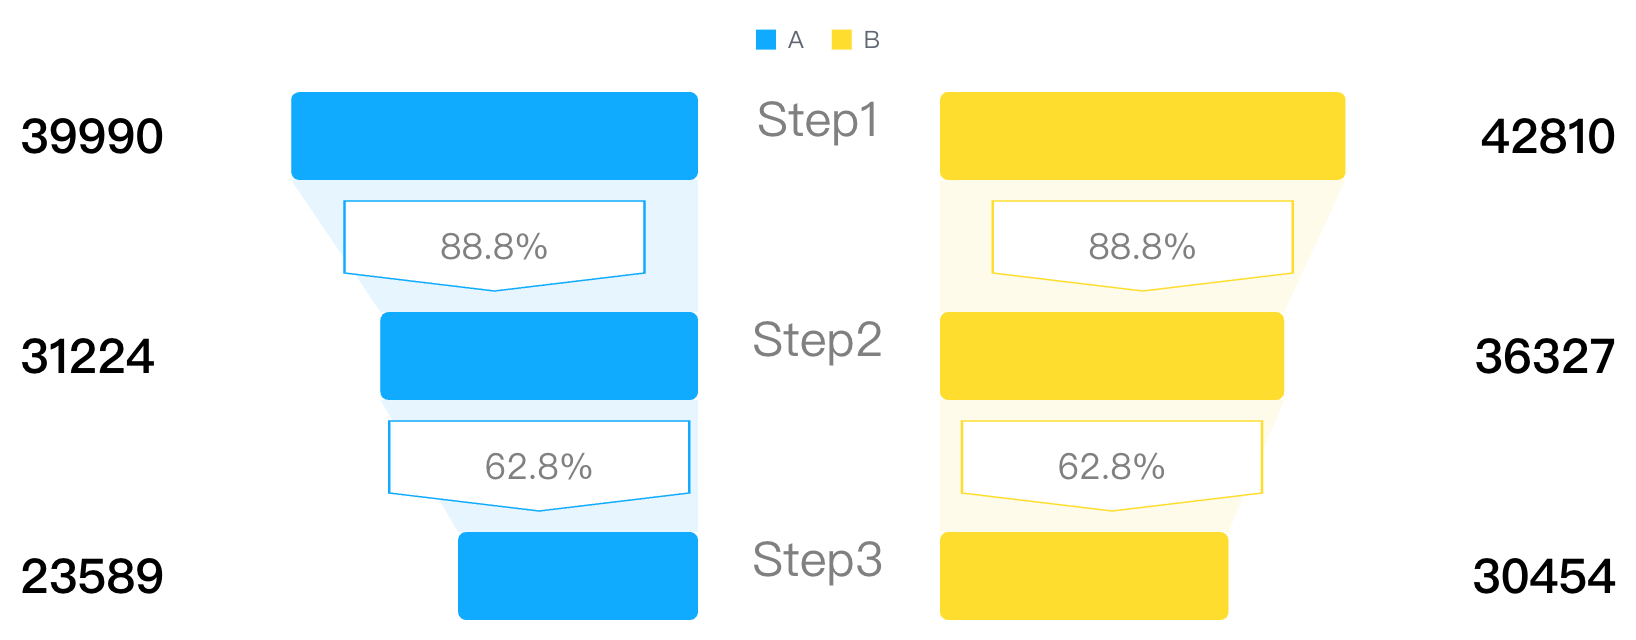Select the yellow Step1 bar
Image resolution: width=1636 pixels, height=640 pixels.
click(1142, 136)
